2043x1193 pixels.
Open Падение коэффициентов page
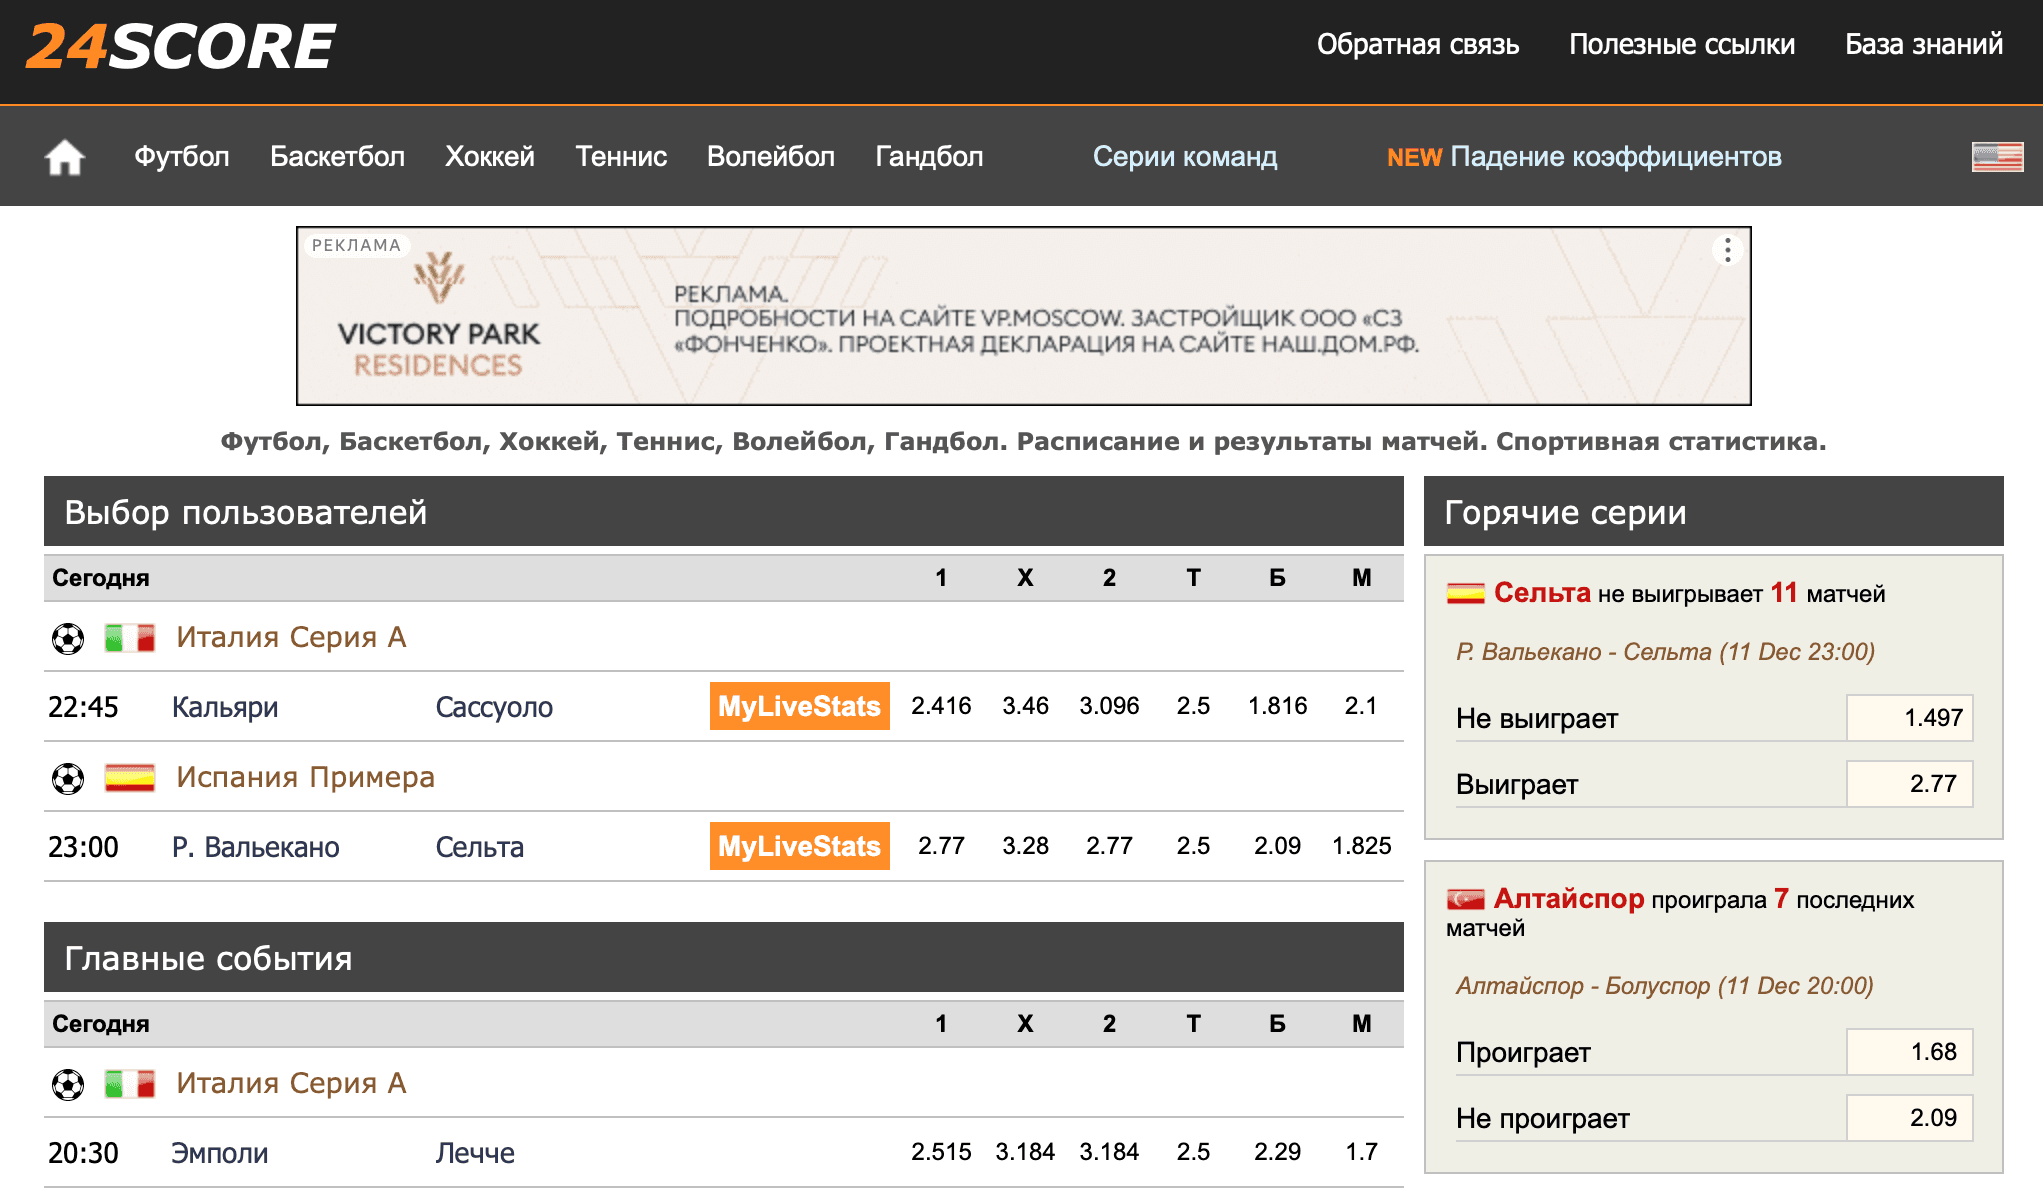(1614, 157)
